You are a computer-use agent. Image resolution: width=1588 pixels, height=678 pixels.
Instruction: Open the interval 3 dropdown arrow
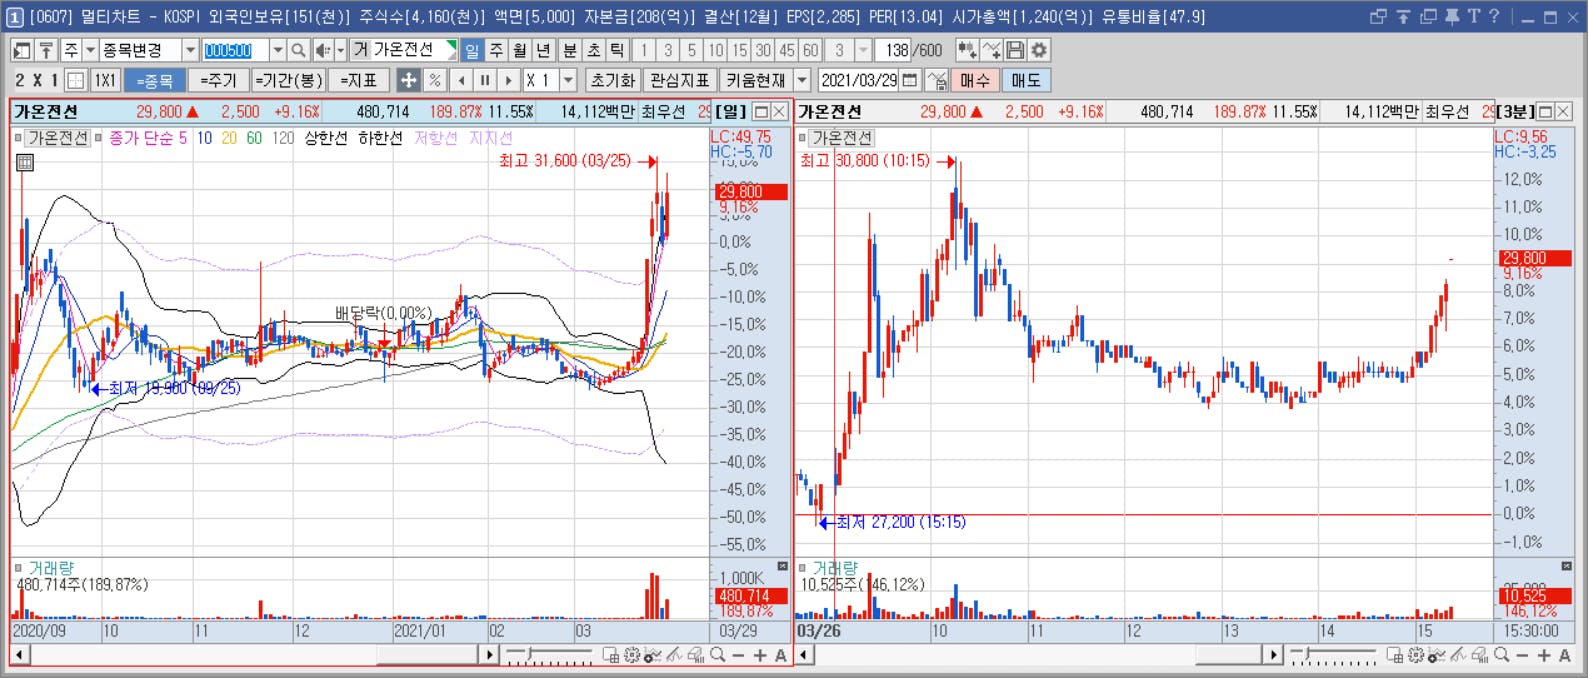863,50
